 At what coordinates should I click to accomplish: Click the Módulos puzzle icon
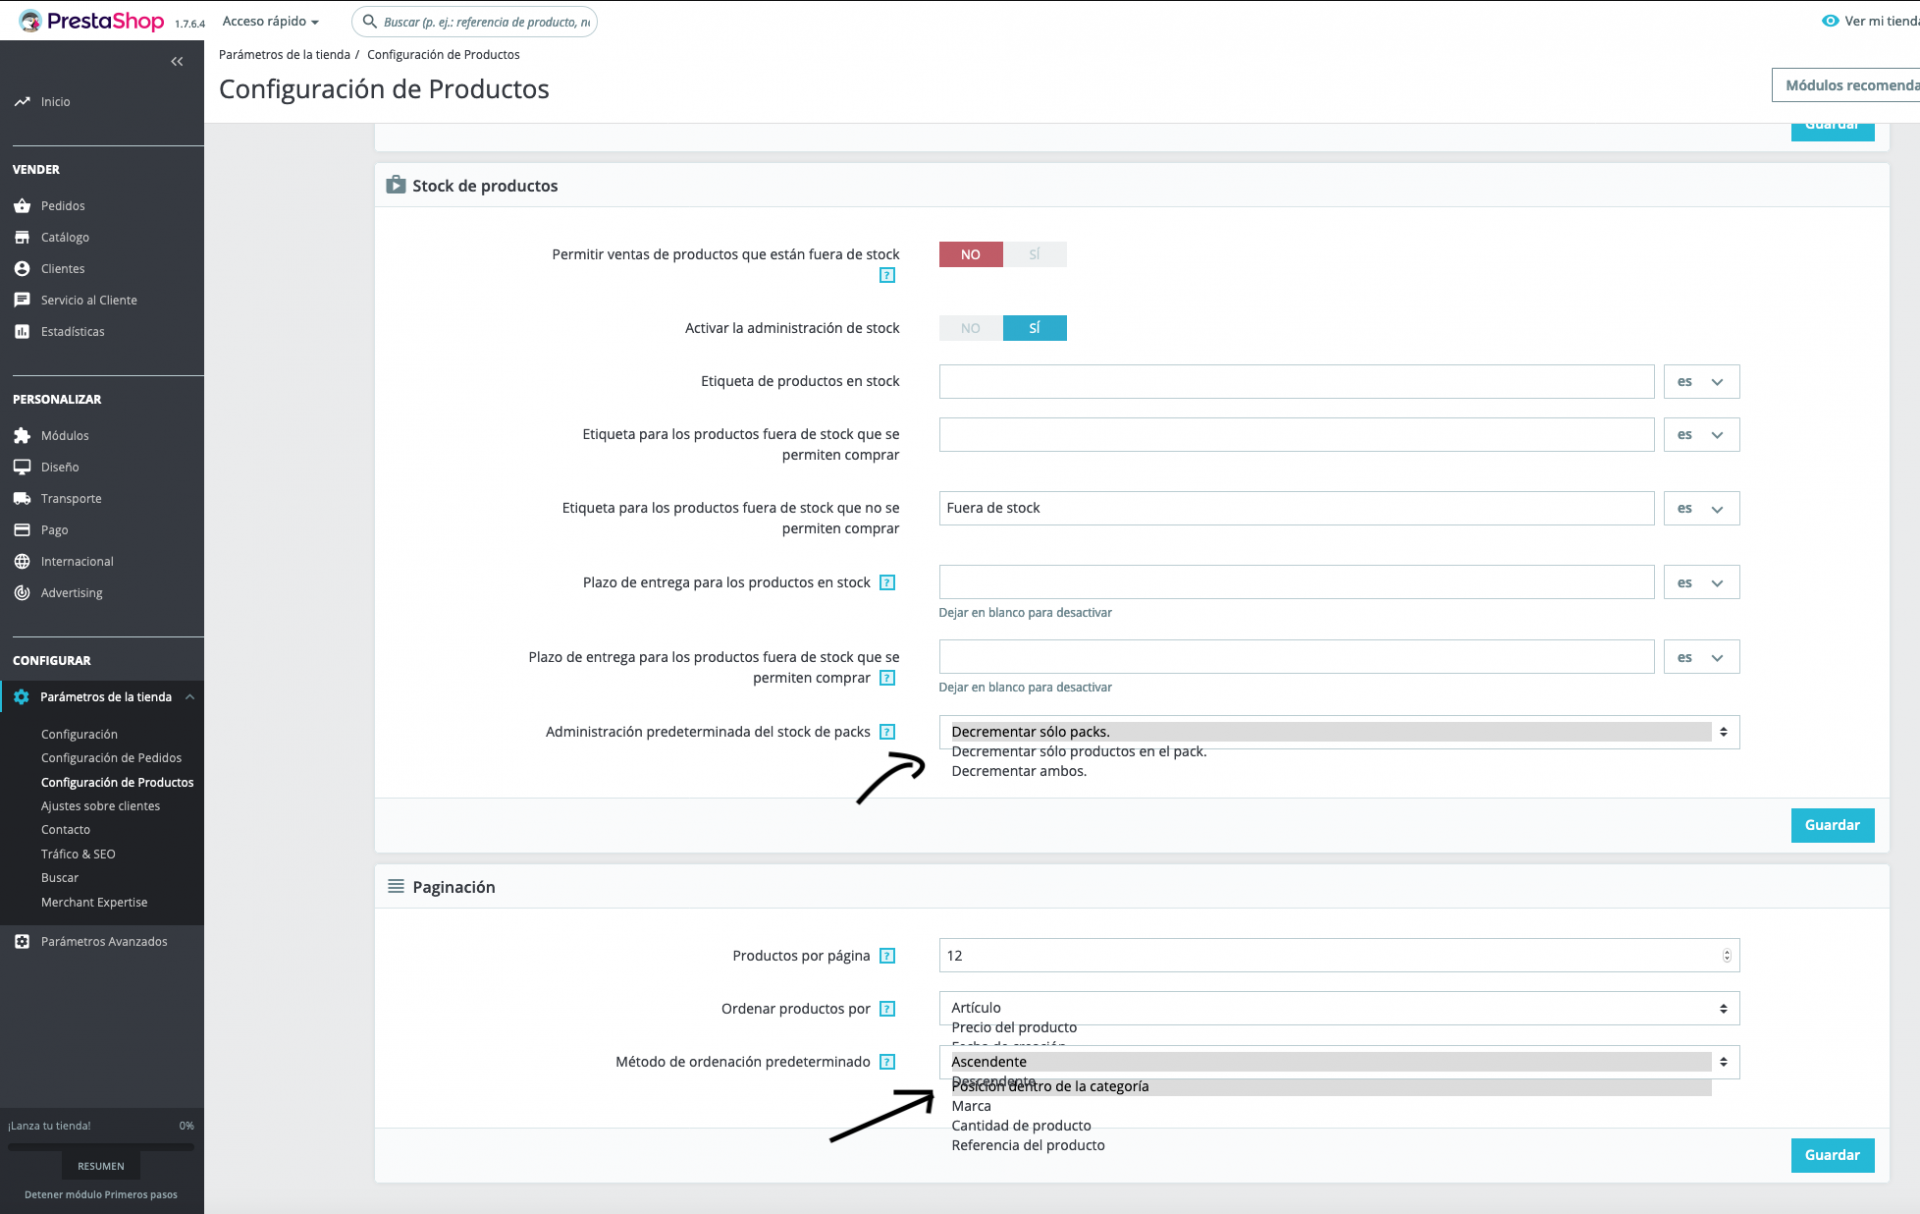pyautogui.click(x=22, y=436)
